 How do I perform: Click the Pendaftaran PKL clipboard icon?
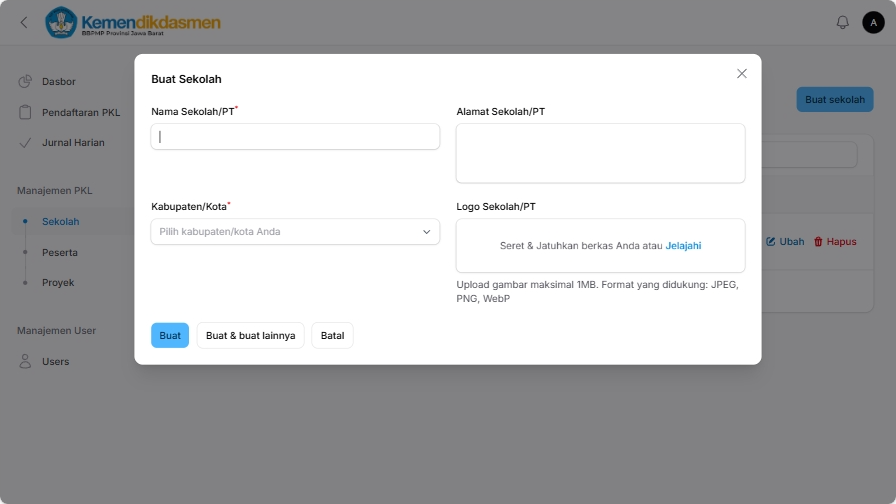click(26, 112)
